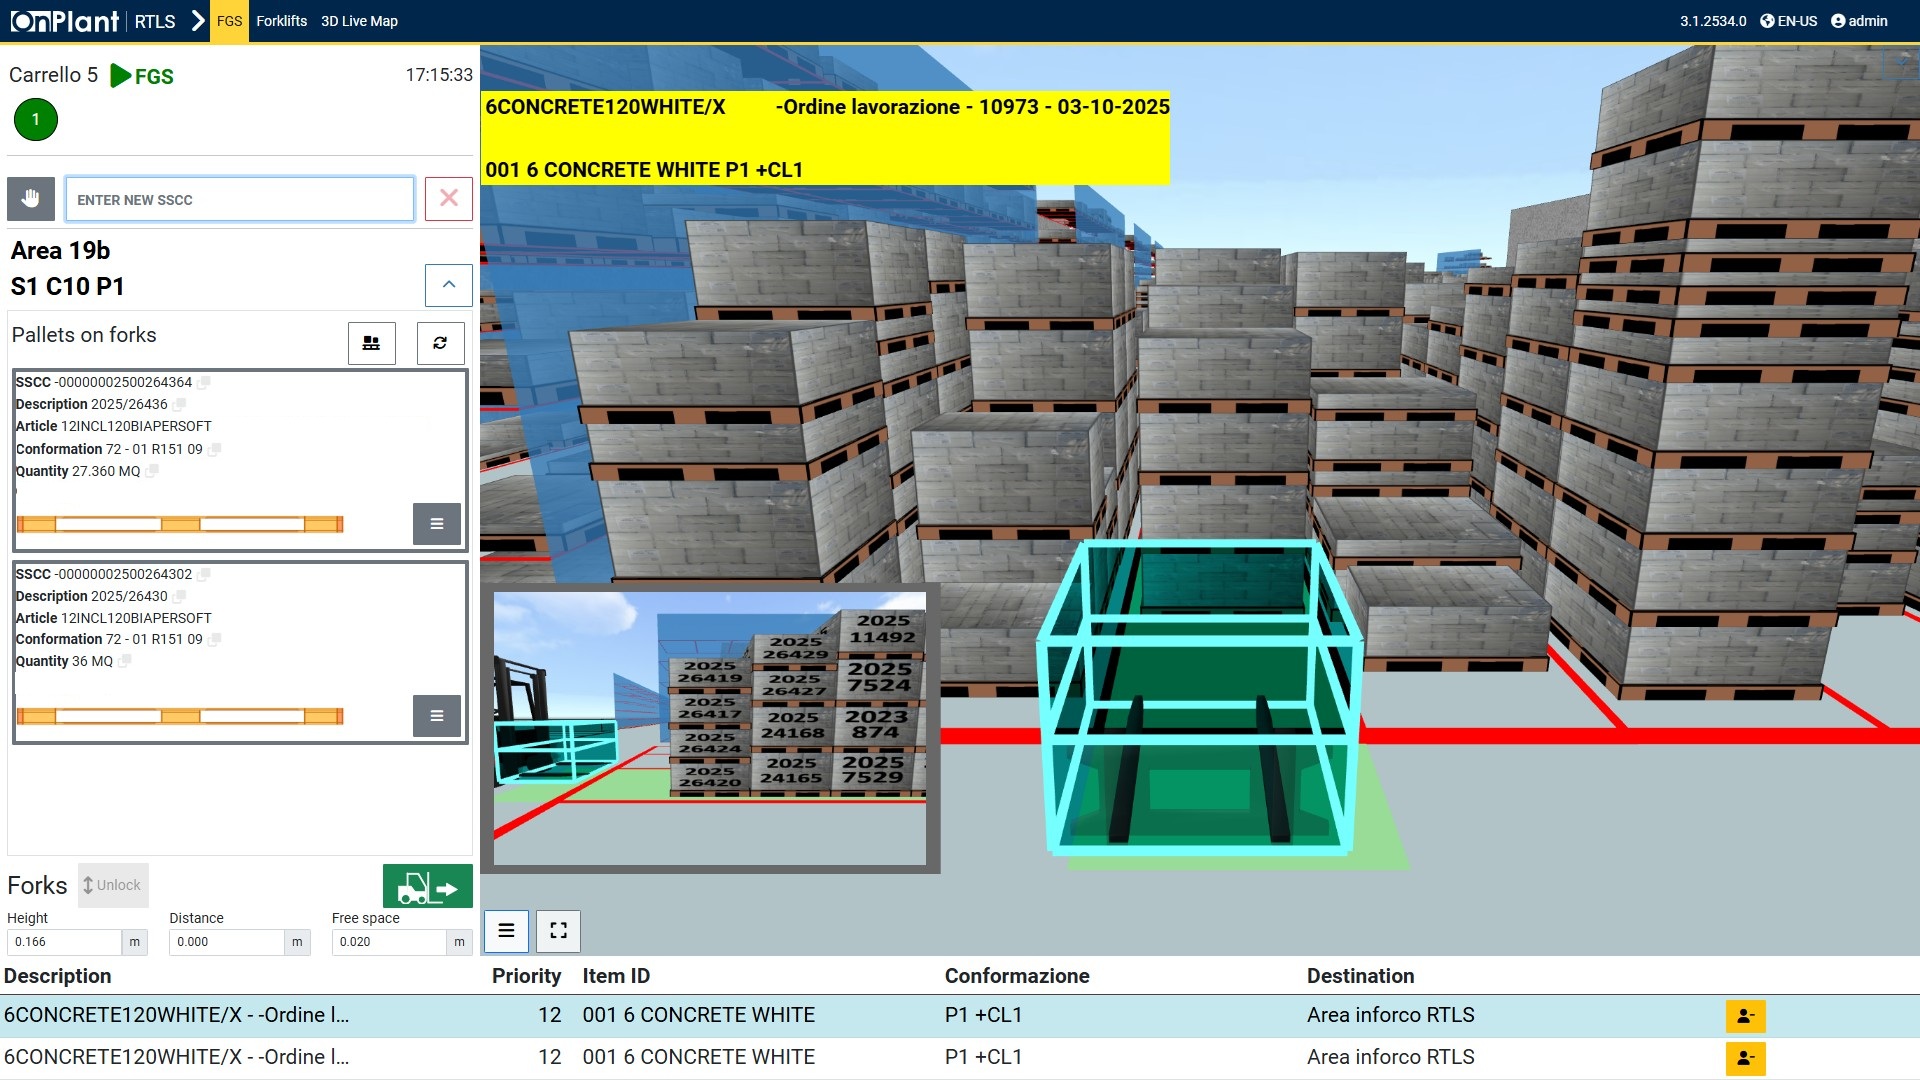Open menu of pallet SSCC ending 264364
This screenshot has width=1920, height=1080.
coord(437,524)
